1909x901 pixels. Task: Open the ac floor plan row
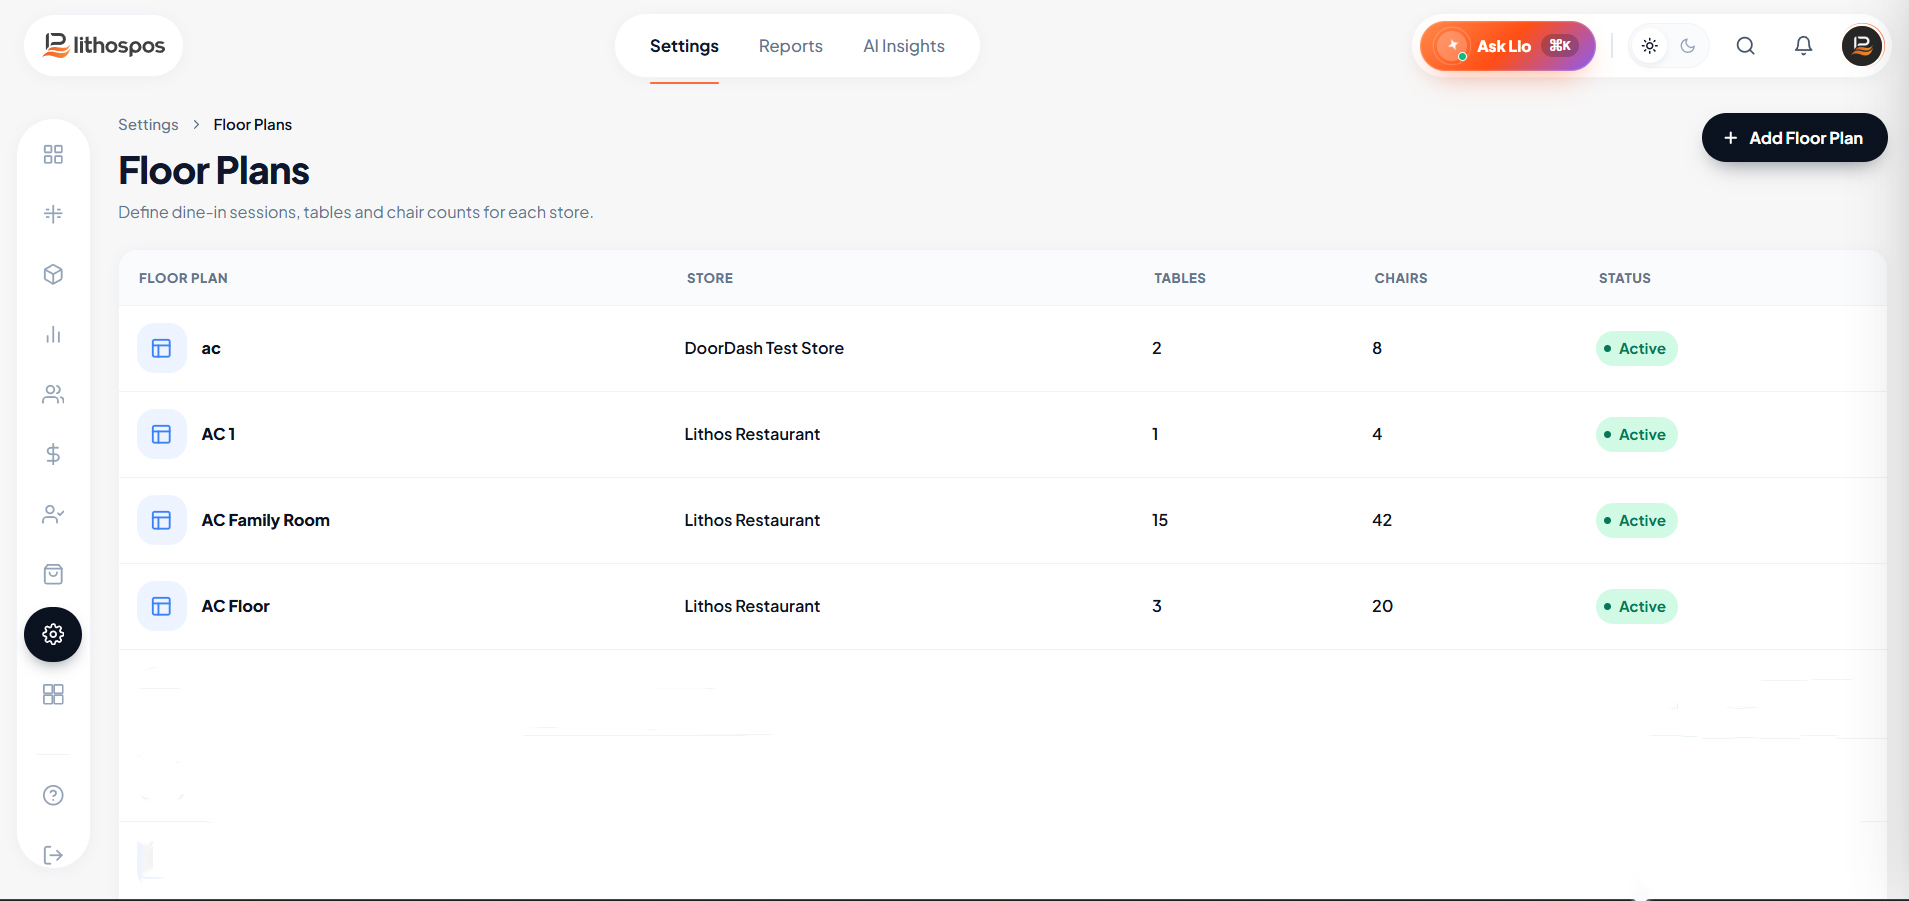click(1002, 348)
